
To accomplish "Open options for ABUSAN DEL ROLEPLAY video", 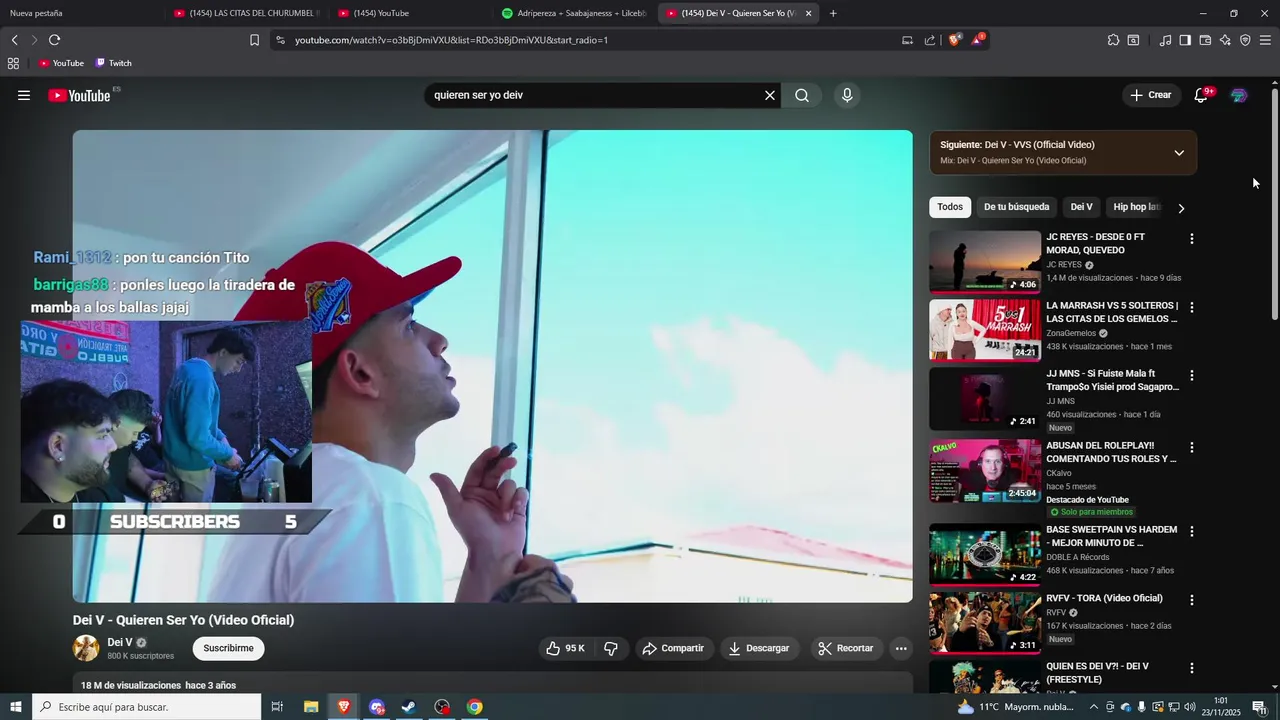I will click(x=1191, y=447).
